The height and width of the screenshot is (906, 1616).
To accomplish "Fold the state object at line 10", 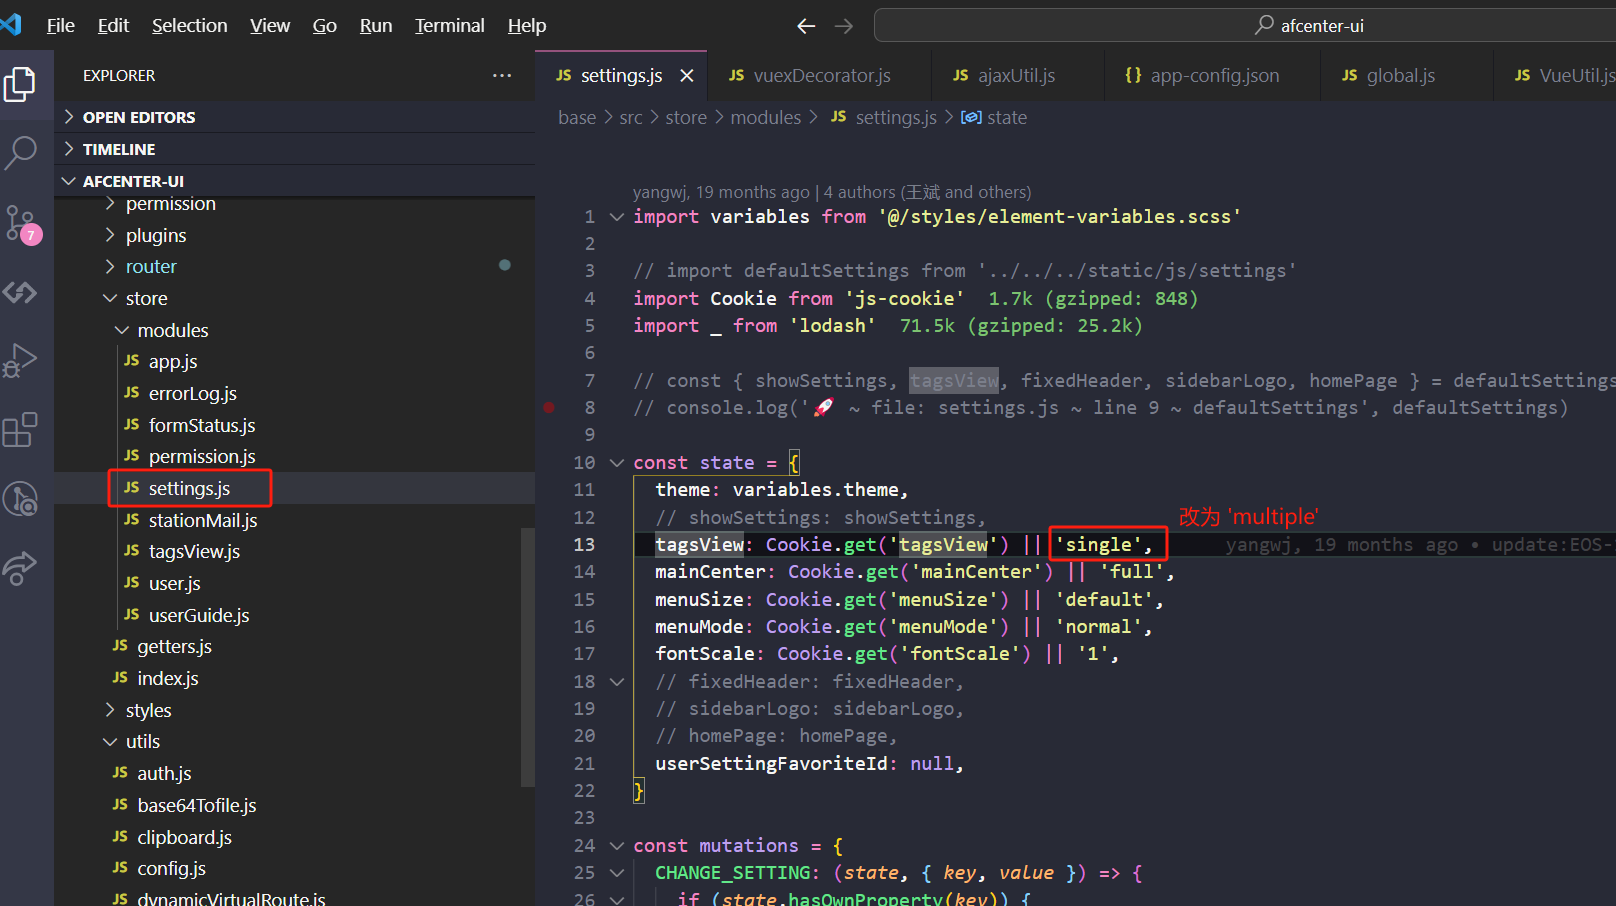I will tap(617, 463).
